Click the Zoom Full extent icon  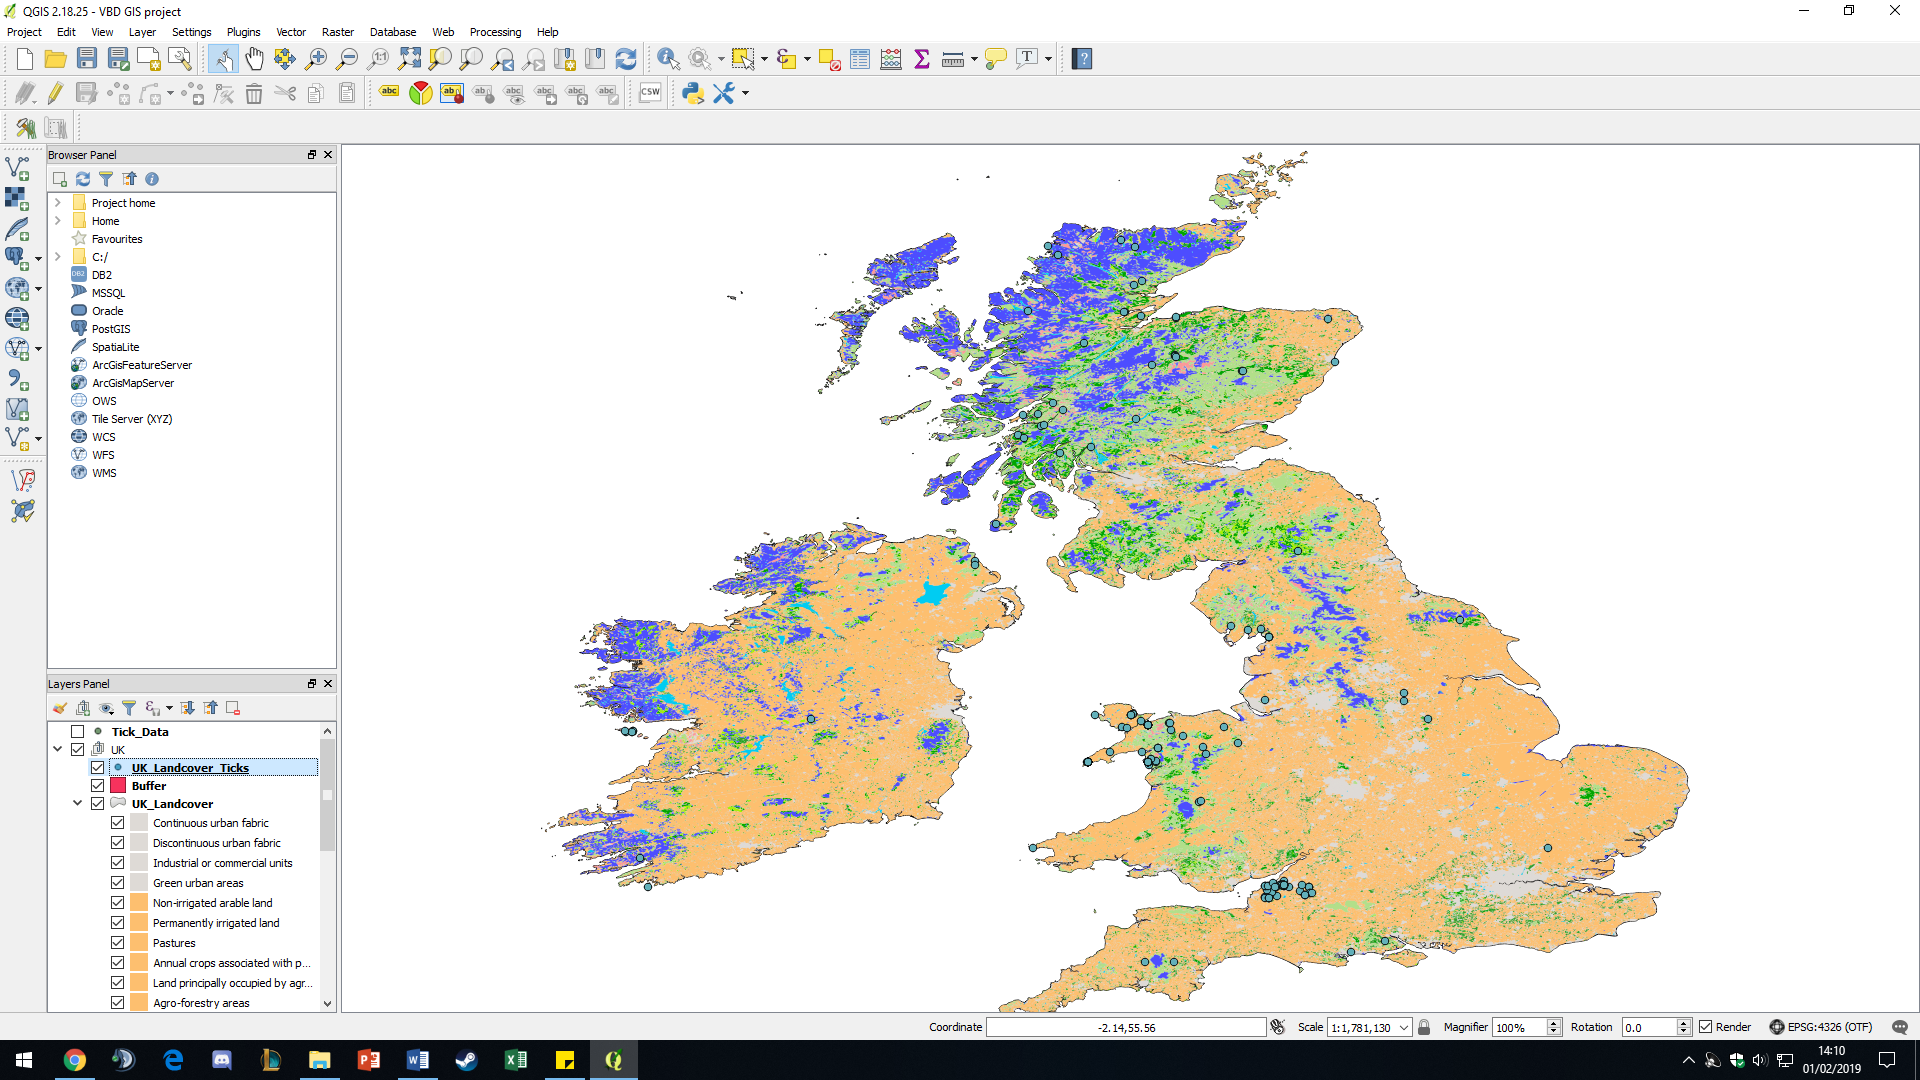(409, 59)
